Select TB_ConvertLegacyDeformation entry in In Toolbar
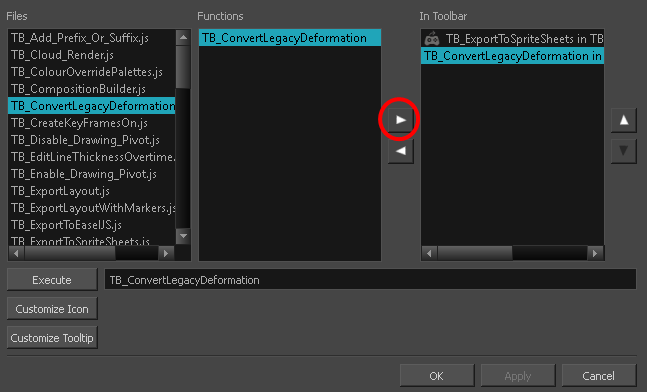Screen dimensions: 647x392 coord(512,56)
